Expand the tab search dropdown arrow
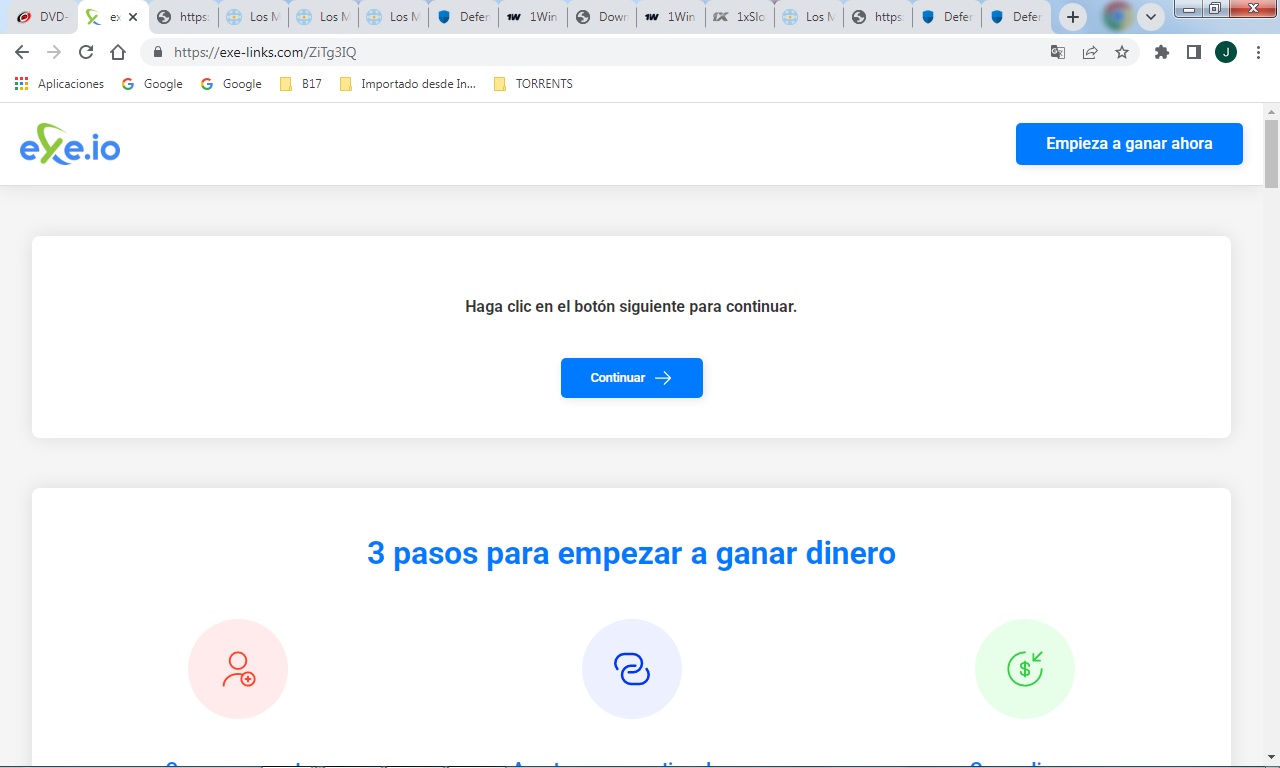Screen dimensions: 1280x768 [1151, 17]
